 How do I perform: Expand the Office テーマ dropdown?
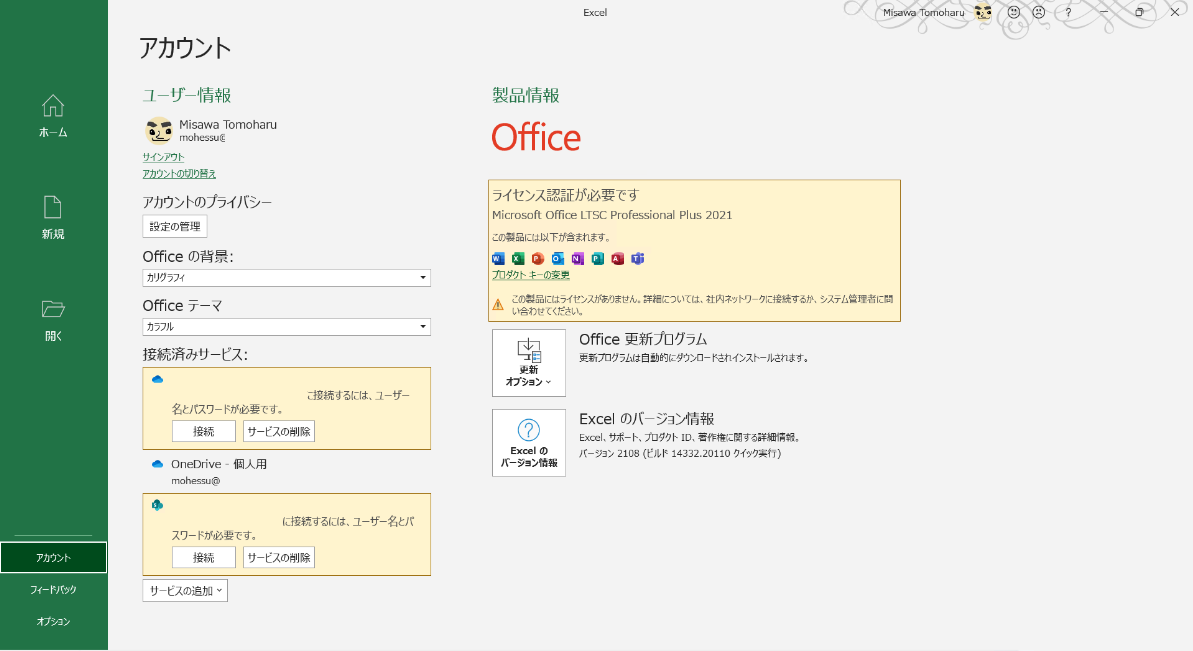(286, 326)
